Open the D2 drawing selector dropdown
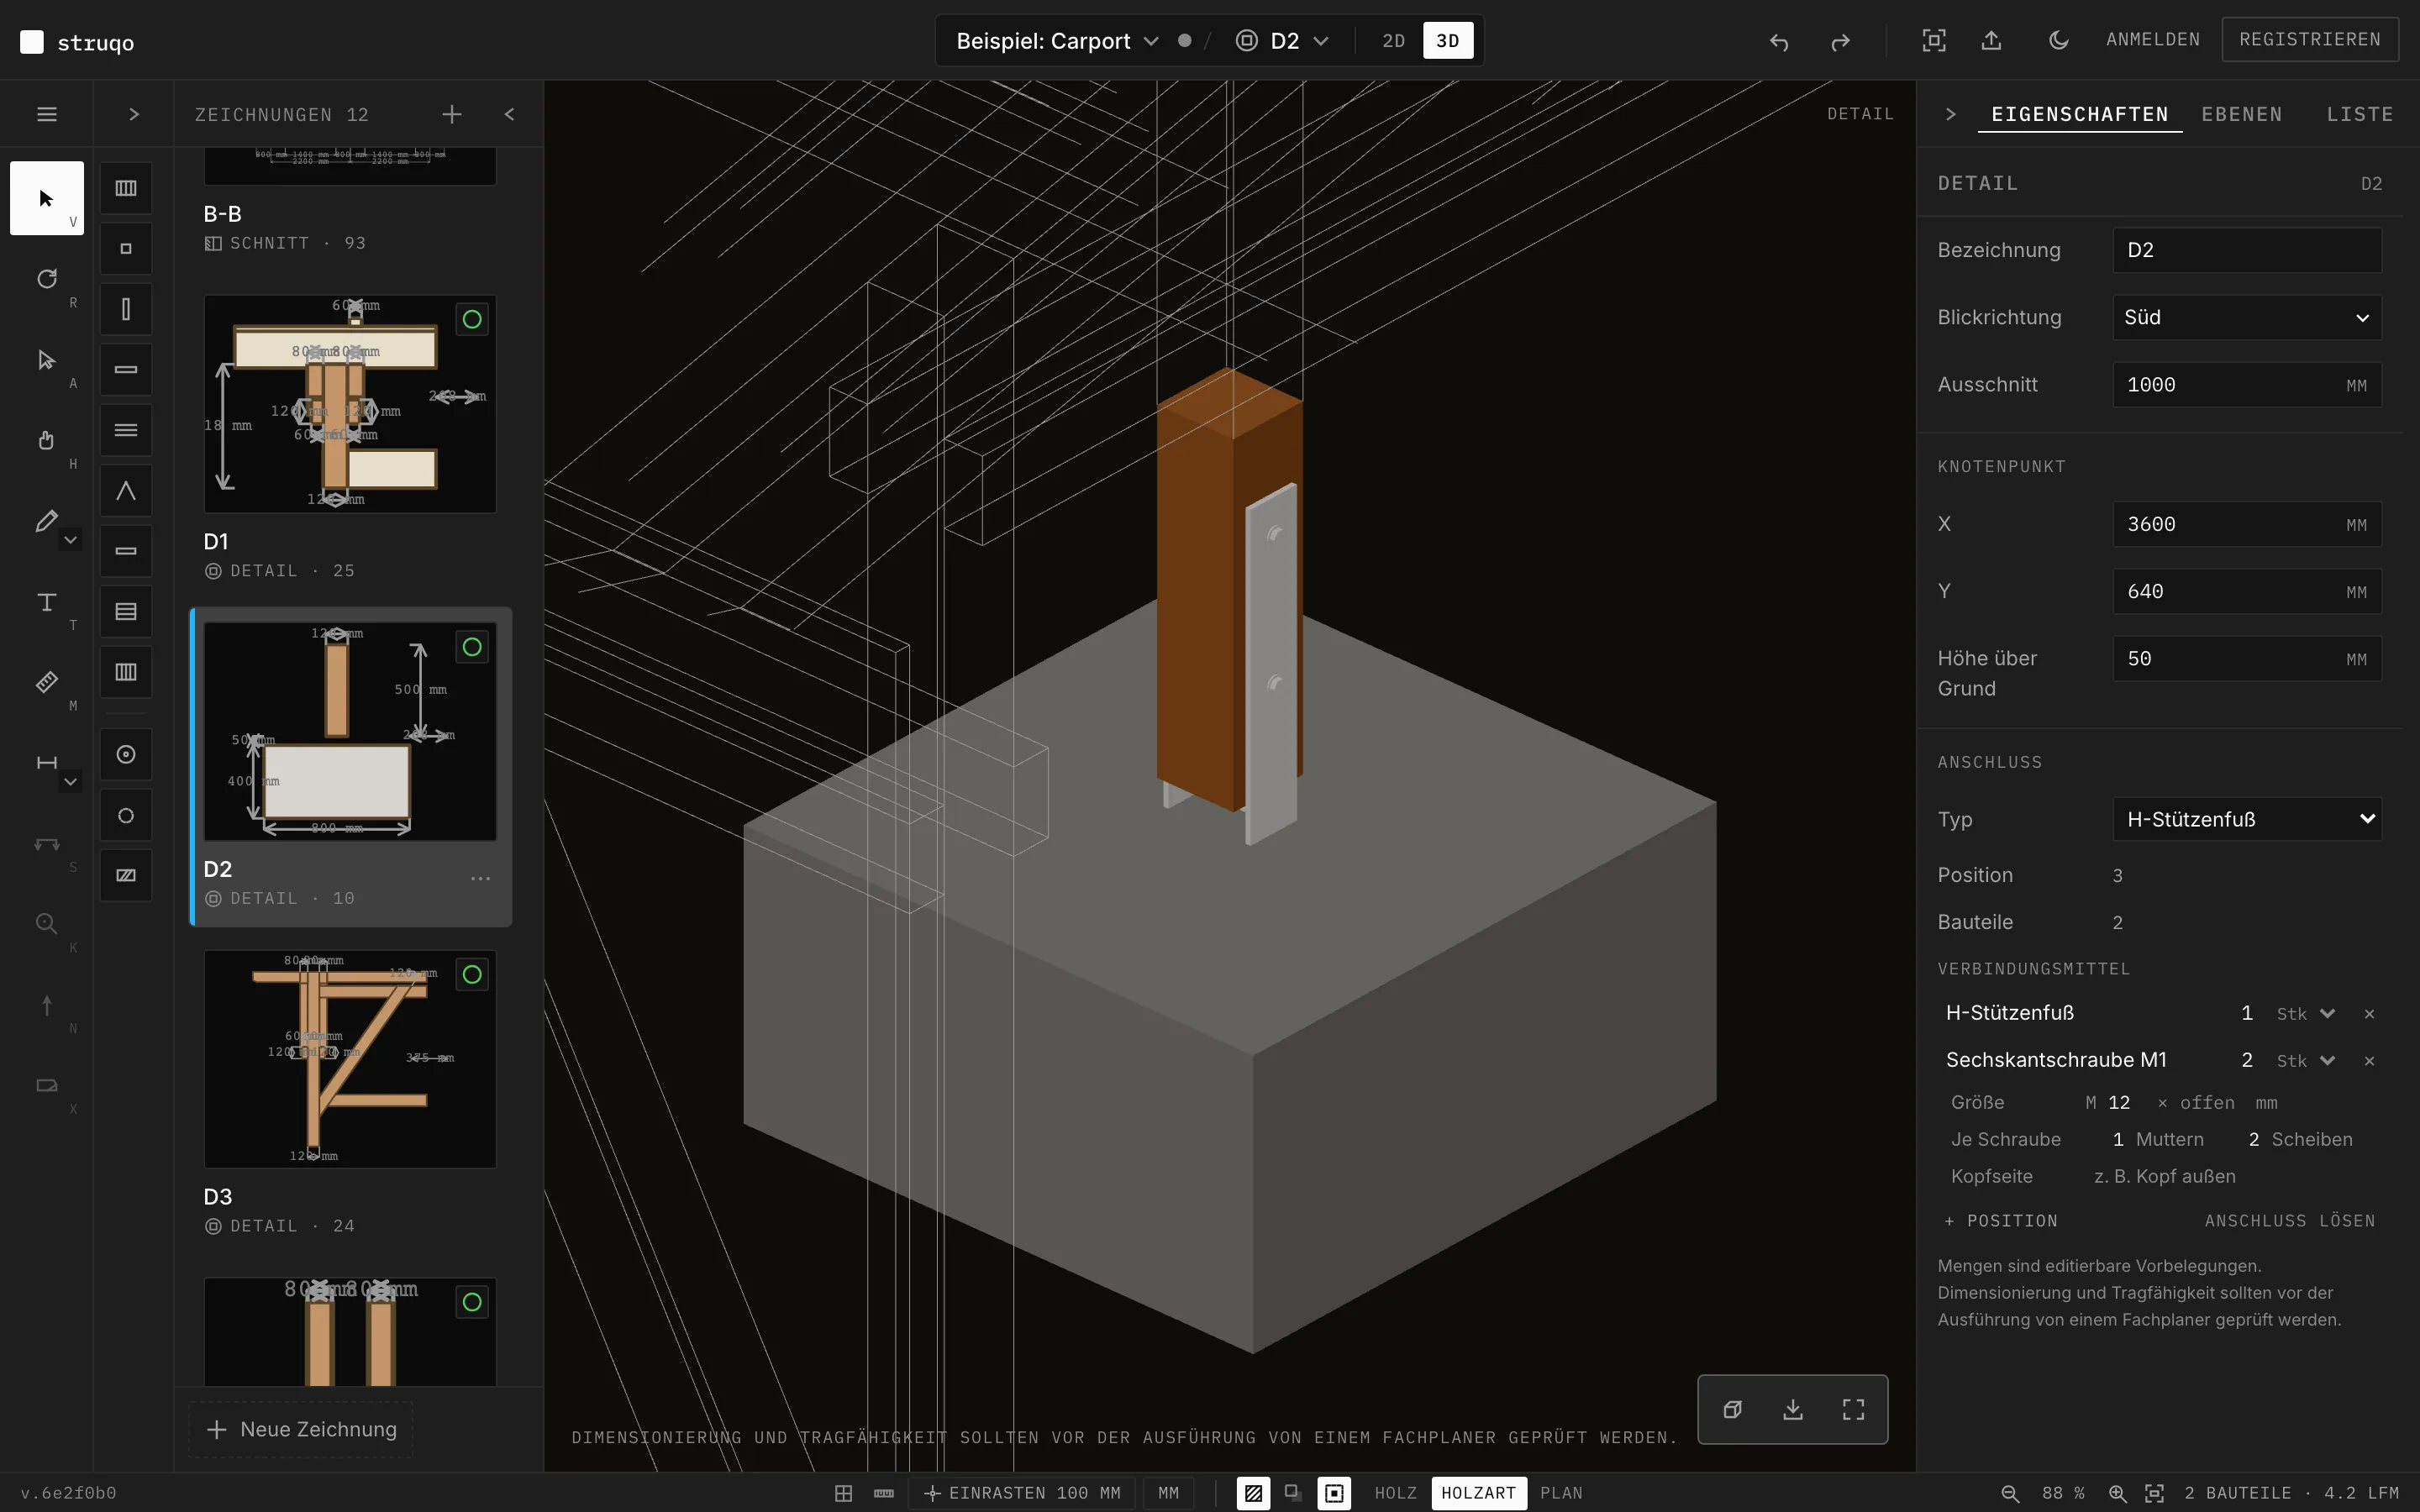Image resolution: width=2420 pixels, height=1512 pixels. pos(1283,41)
